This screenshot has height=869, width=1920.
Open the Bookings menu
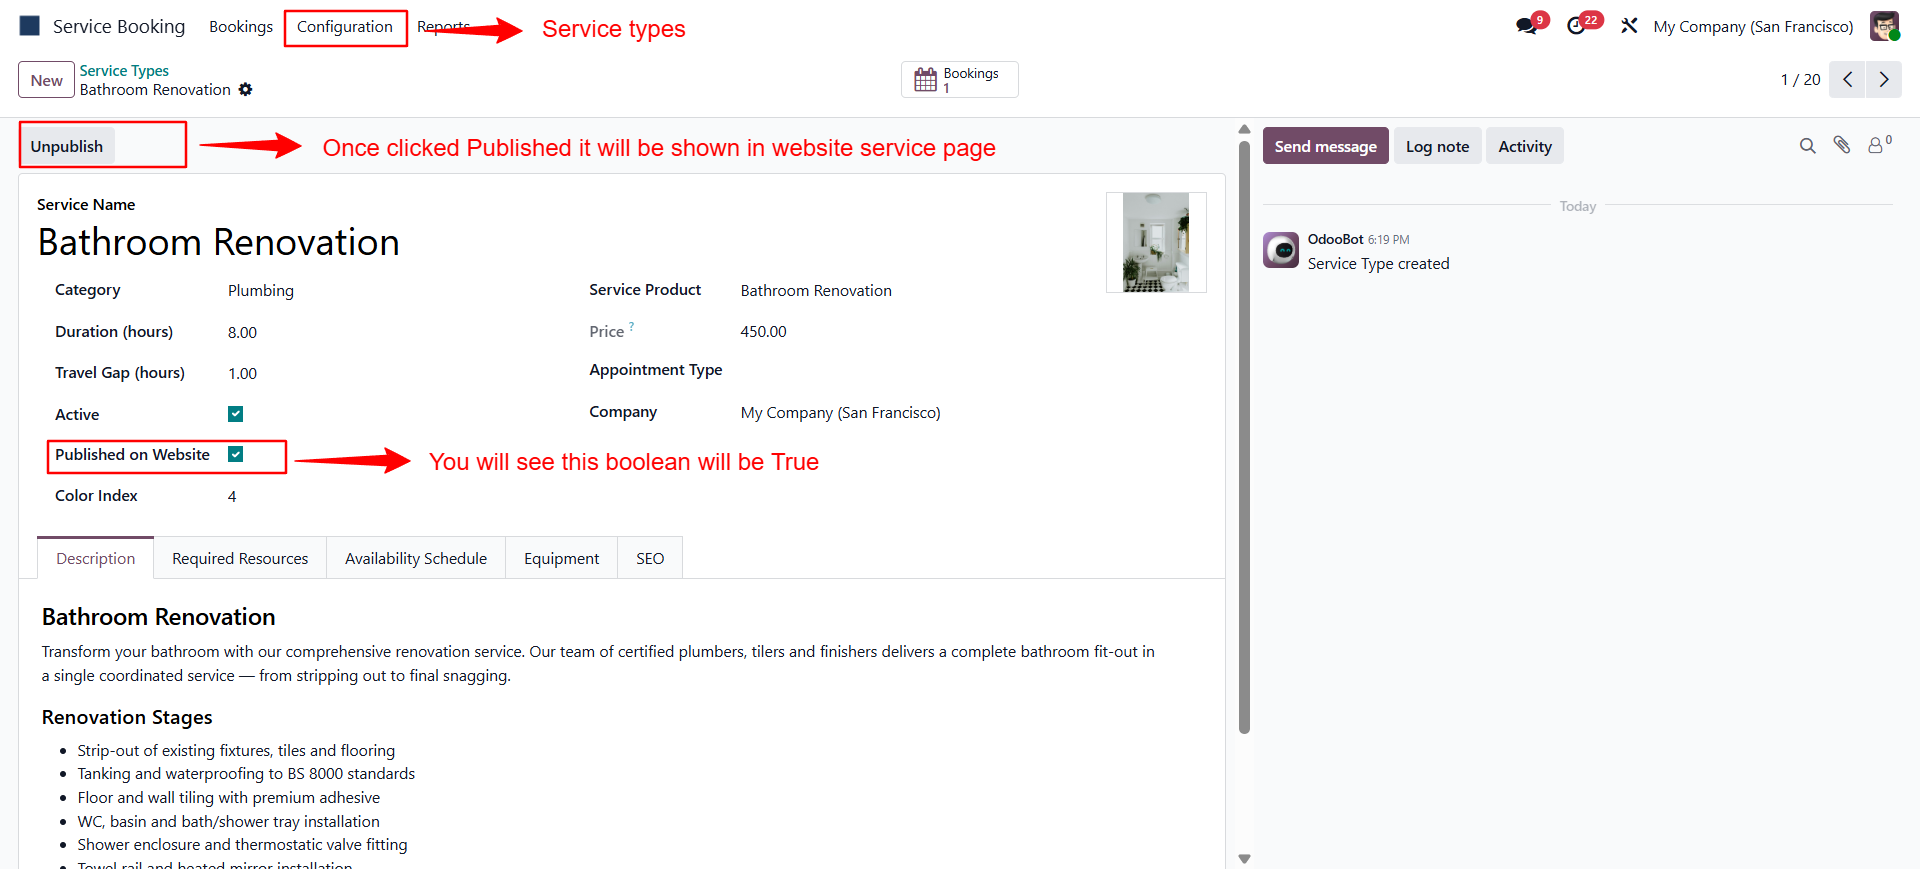point(241,27)
